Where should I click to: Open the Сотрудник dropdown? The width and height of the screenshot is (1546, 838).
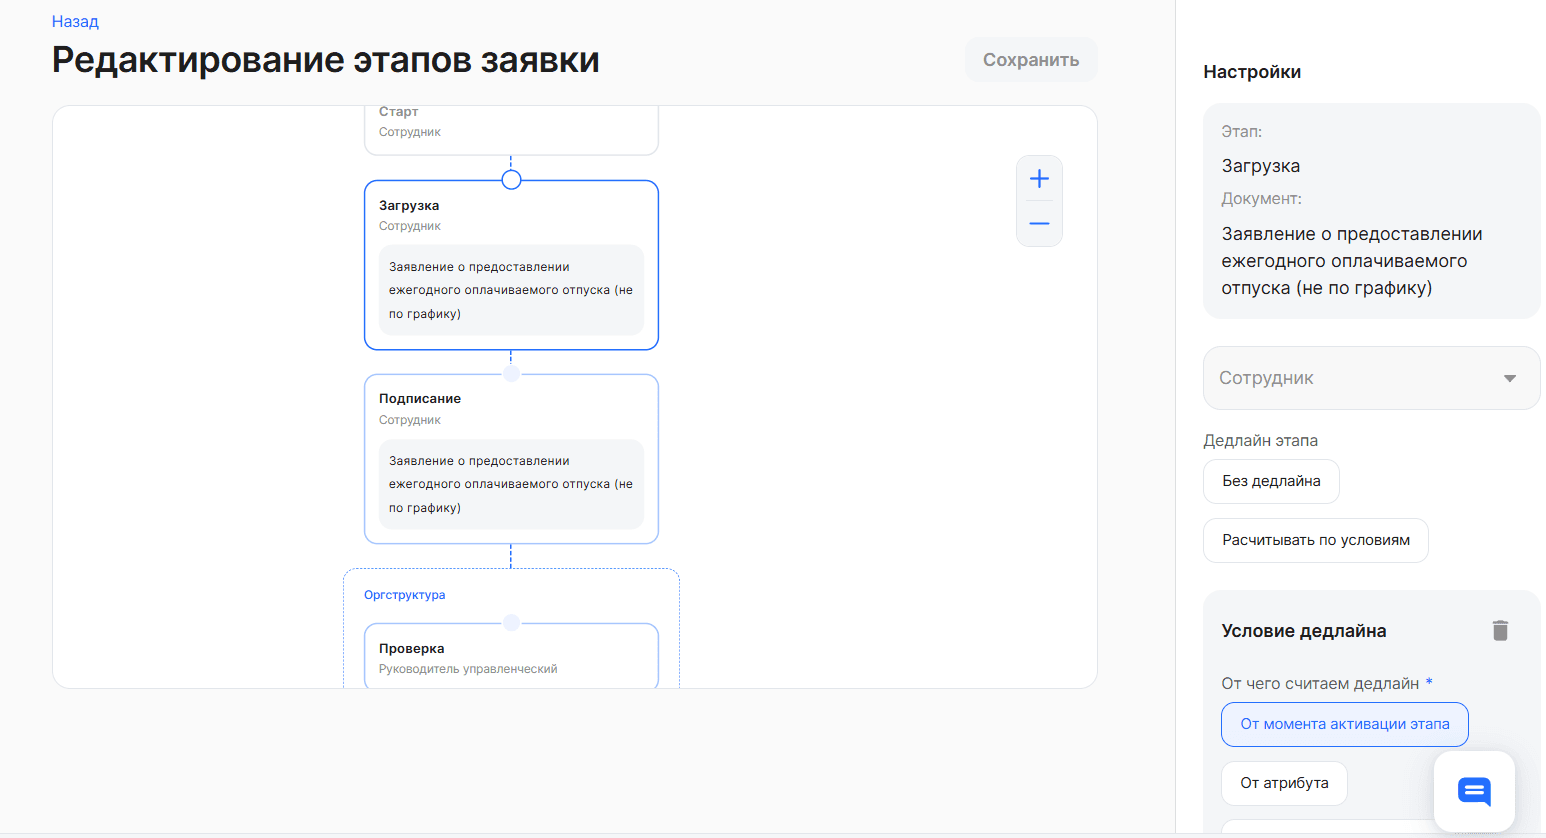(1371, 378)
